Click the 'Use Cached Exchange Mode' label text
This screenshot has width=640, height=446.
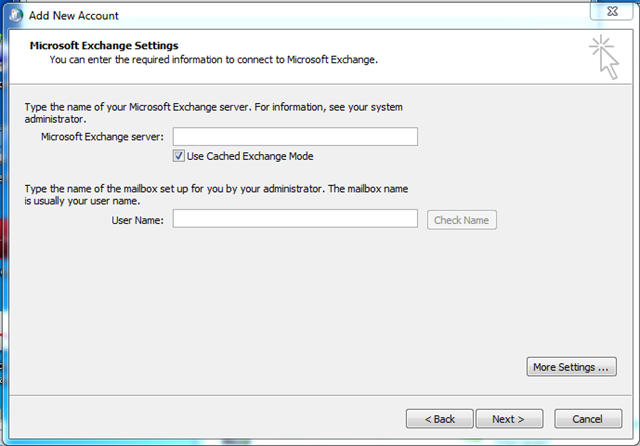pos(250,156)
